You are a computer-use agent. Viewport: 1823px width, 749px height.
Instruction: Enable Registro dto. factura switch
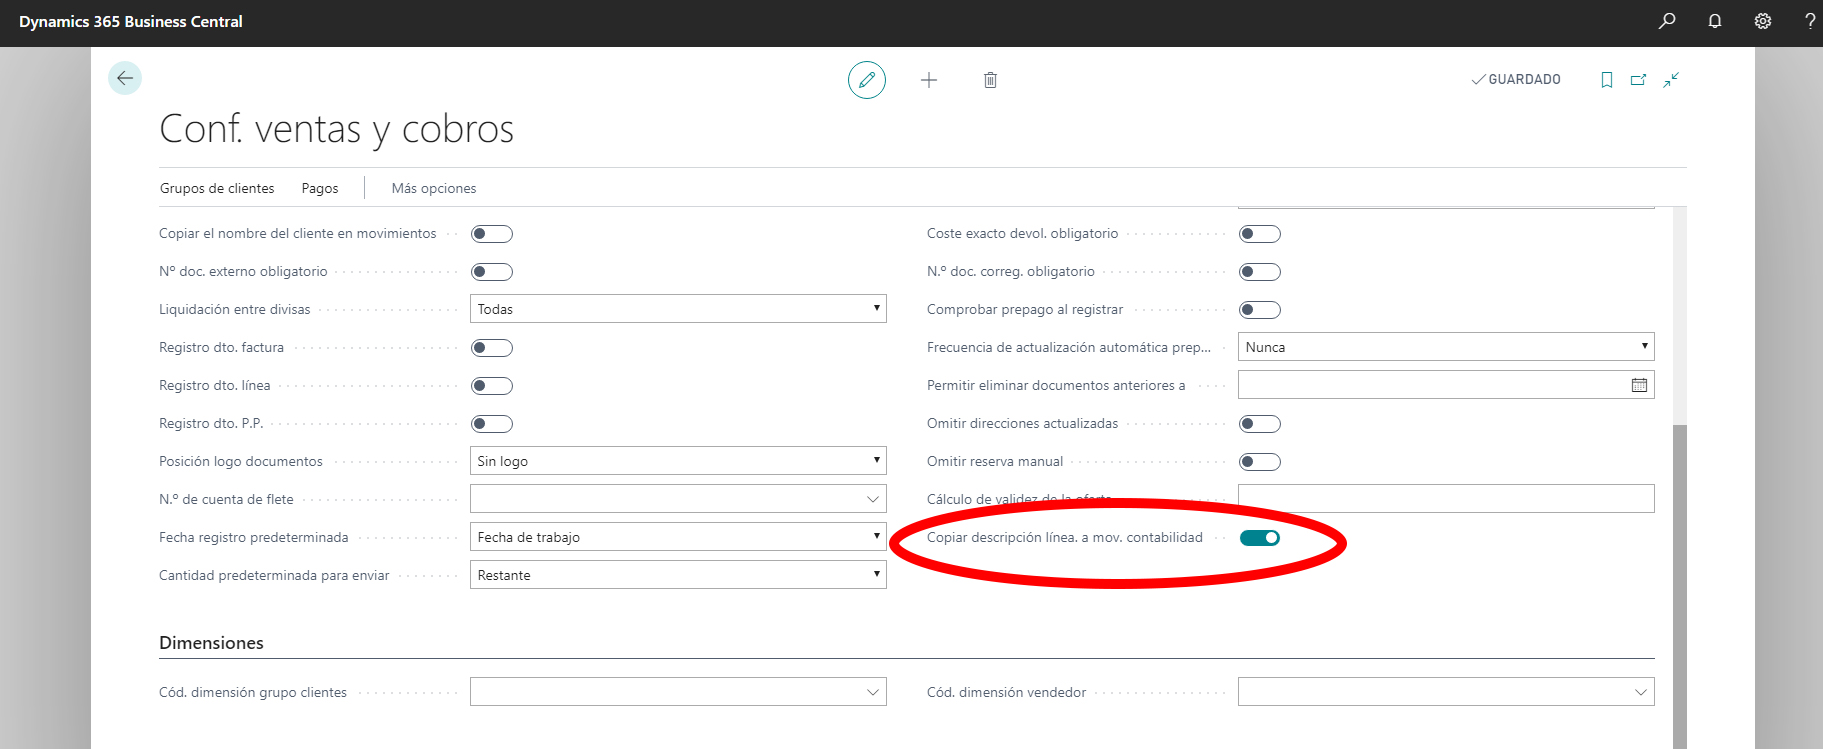(x=492, y=348)
